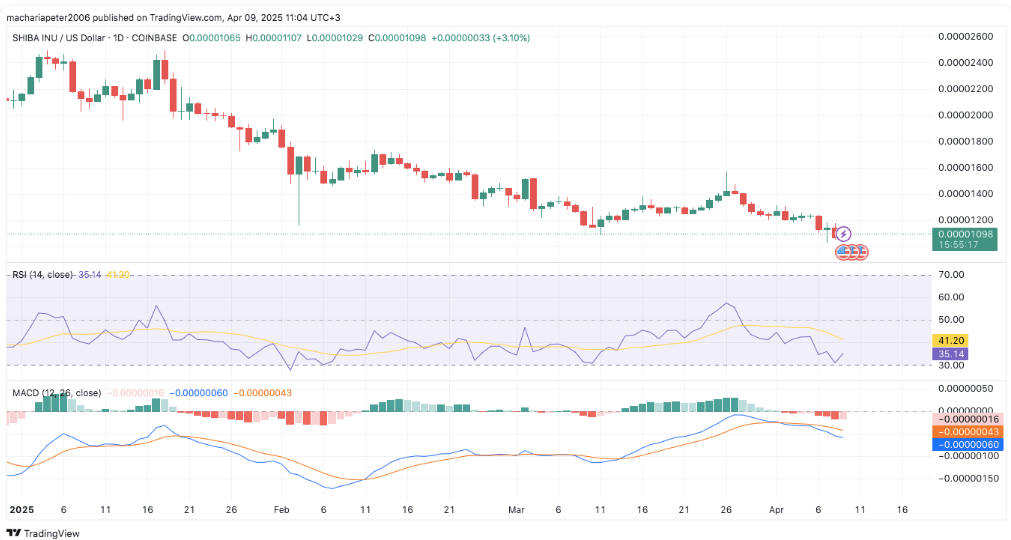This screenshot has width=1011, height=540.
Task: Click the yellow RSI average value 41.20
Action: point(948,340)
